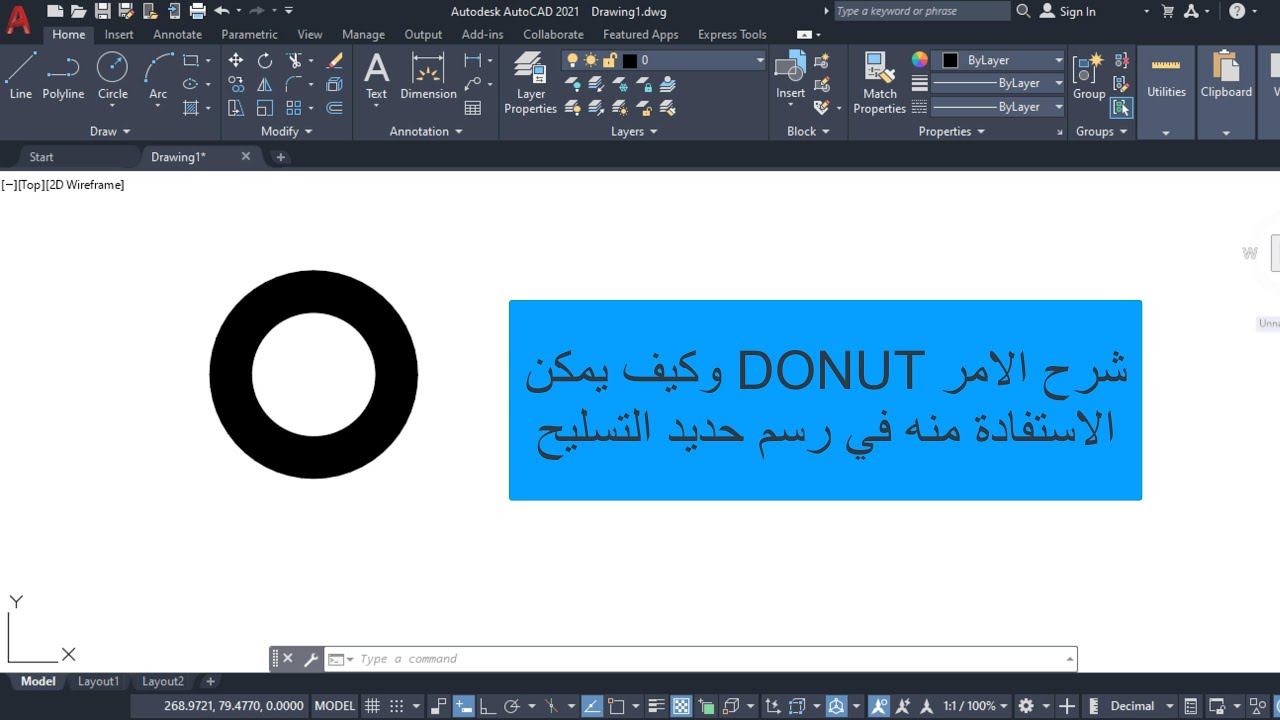1280x720 pixels.
Task: Activate the Offset tool
Action: (335, 108)
